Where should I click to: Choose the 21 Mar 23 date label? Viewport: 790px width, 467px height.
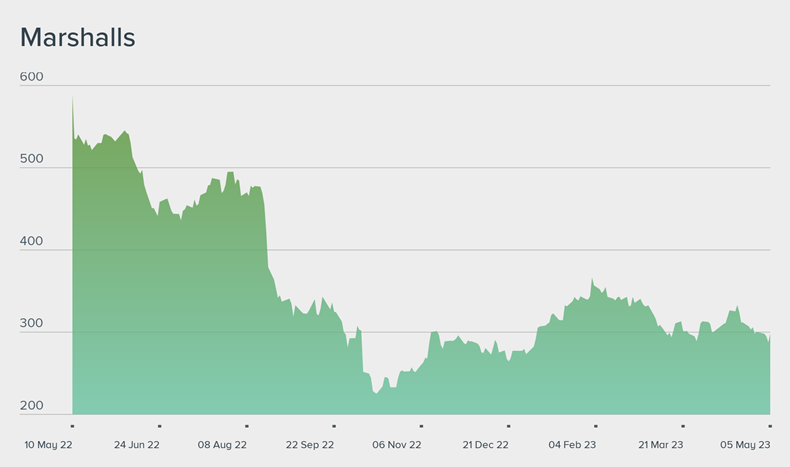[x=661, y=444]
